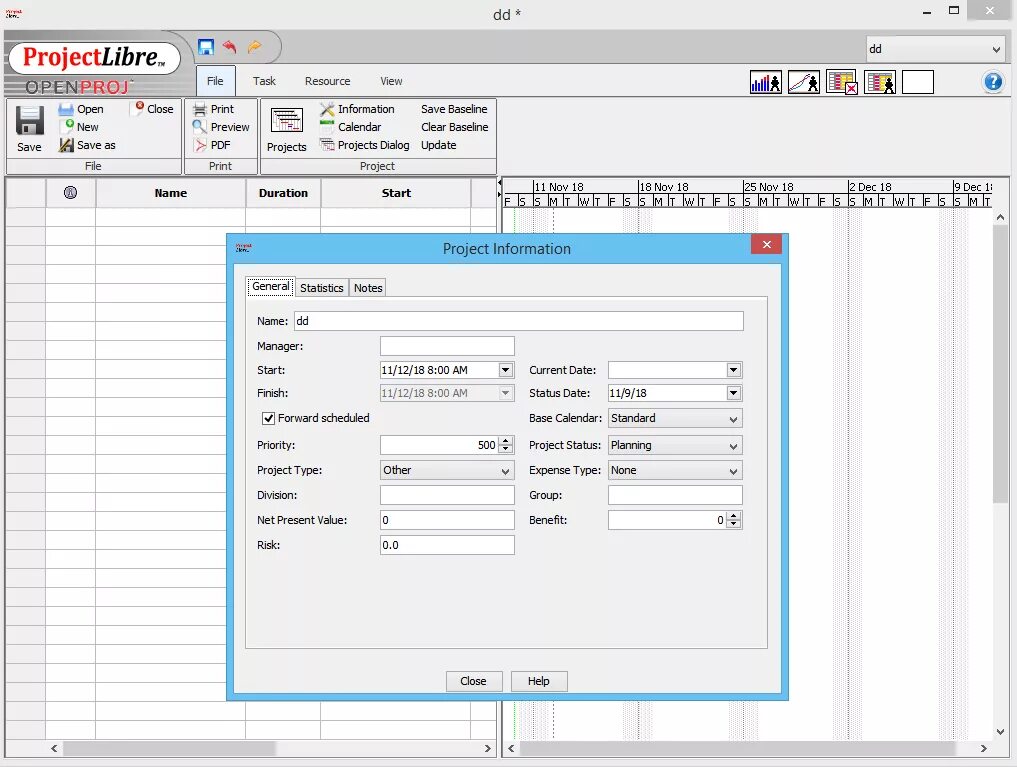The height and width of the screenshot is (767, 1017).
Task: Click the Risk input field
Action: (x=447, y=545)
